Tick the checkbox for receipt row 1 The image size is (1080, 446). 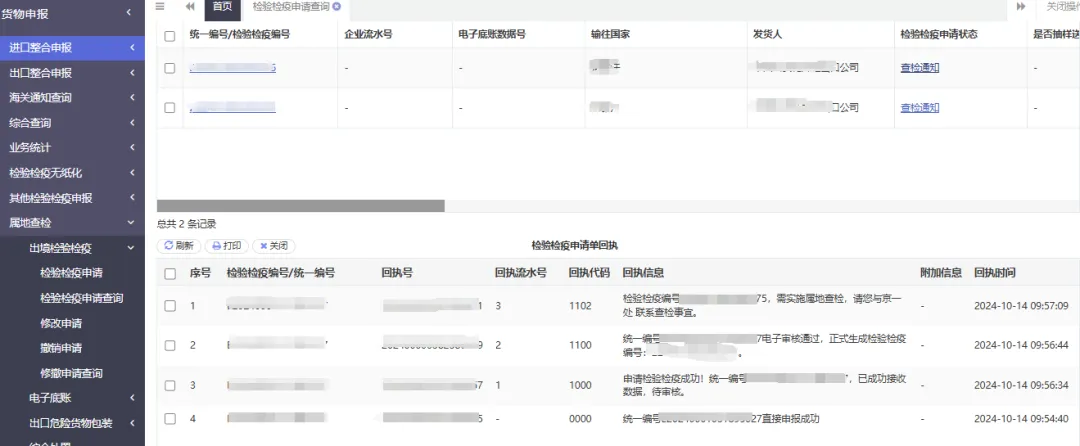click(x=170, y=306)
